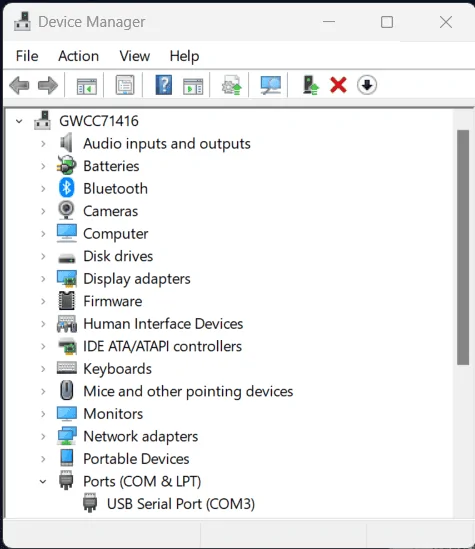
Task: Collapse the Ports (COM & LPT) node
Action: 43,481
